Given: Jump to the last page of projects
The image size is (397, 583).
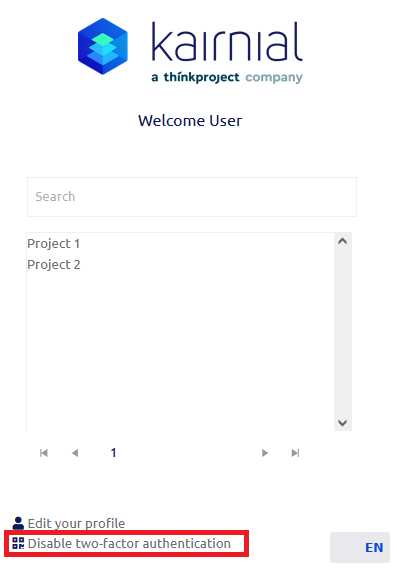Looking at the screenshot, I should pos(296,453).
